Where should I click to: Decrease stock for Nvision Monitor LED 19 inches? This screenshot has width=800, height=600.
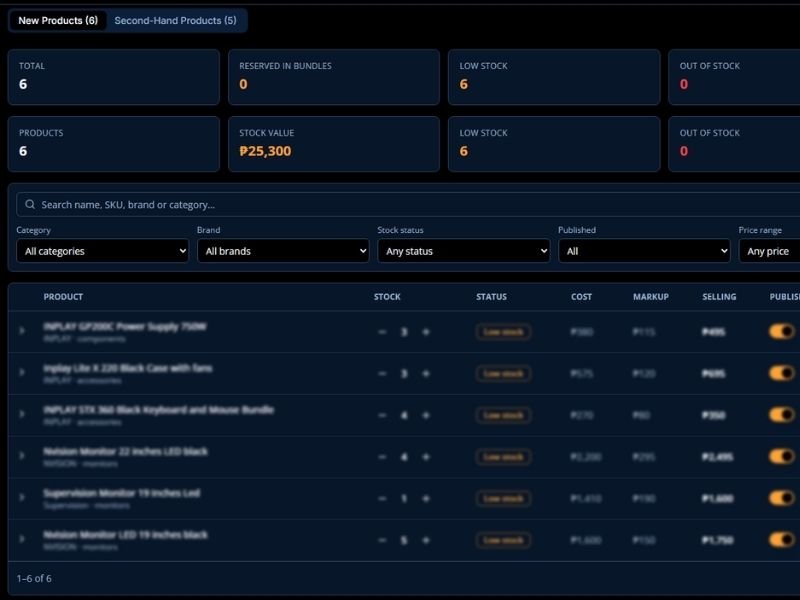382,540
